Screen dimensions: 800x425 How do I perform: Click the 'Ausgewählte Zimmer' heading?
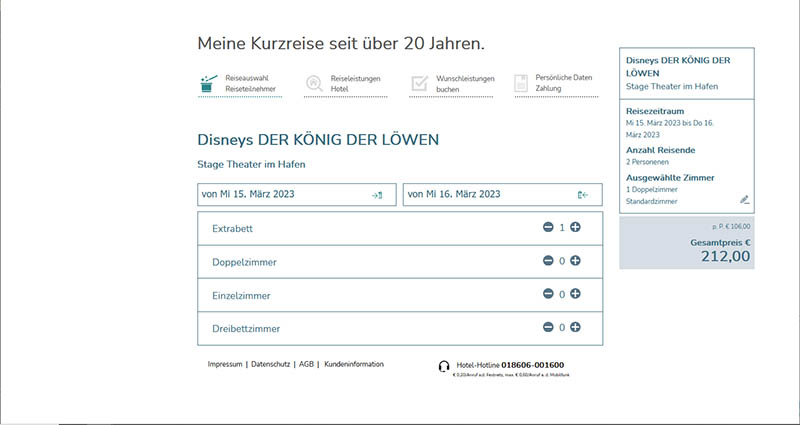(670, 178)
